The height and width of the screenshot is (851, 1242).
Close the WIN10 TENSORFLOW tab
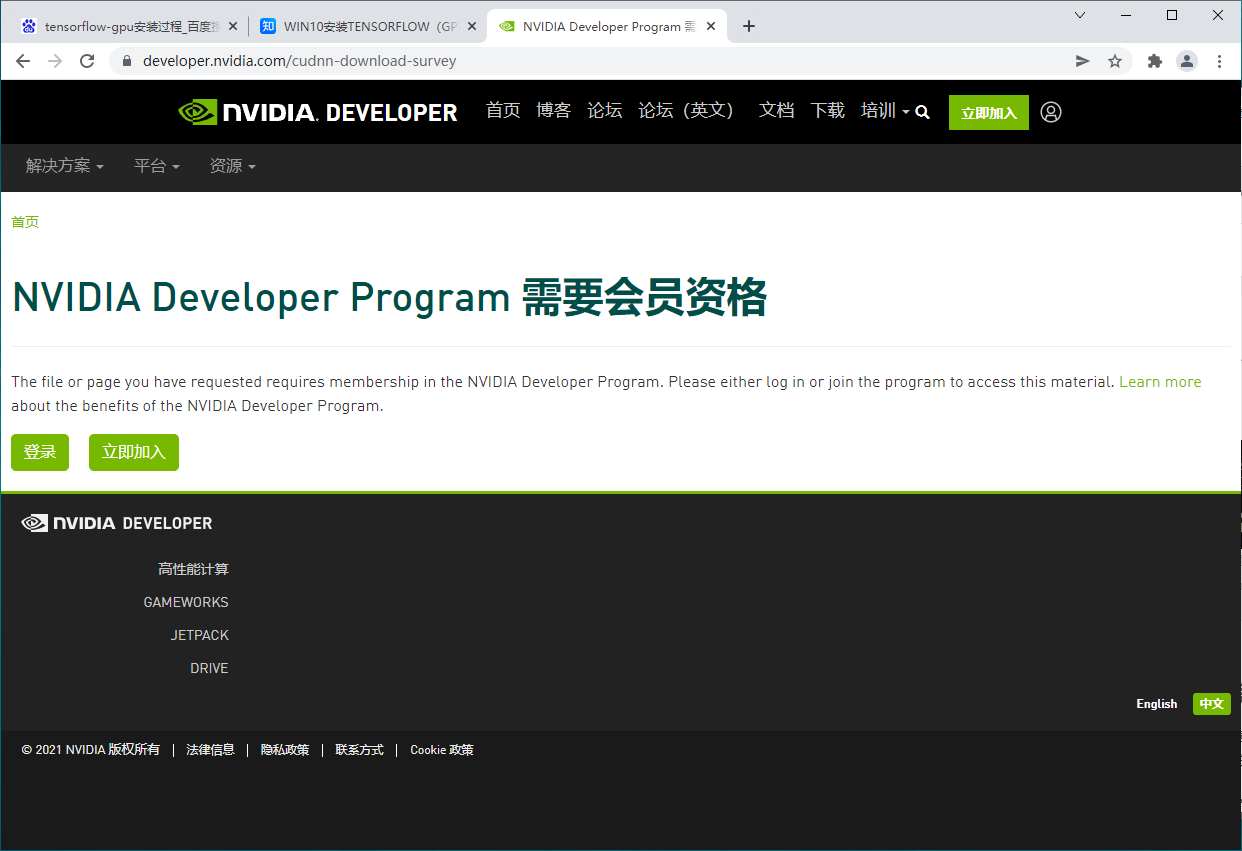click(x=472, y=26)
